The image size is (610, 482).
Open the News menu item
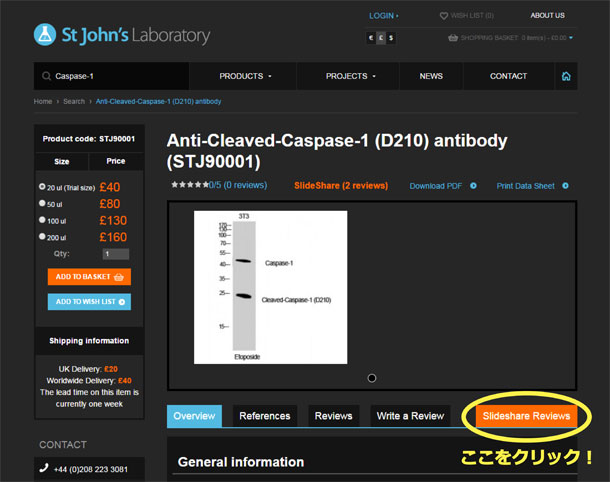click(x=431, y=76)
